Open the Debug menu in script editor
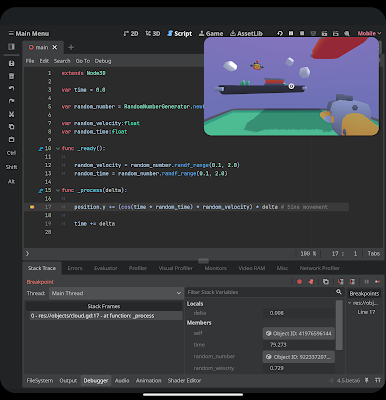Screen dimensions: 386x400 103,61
